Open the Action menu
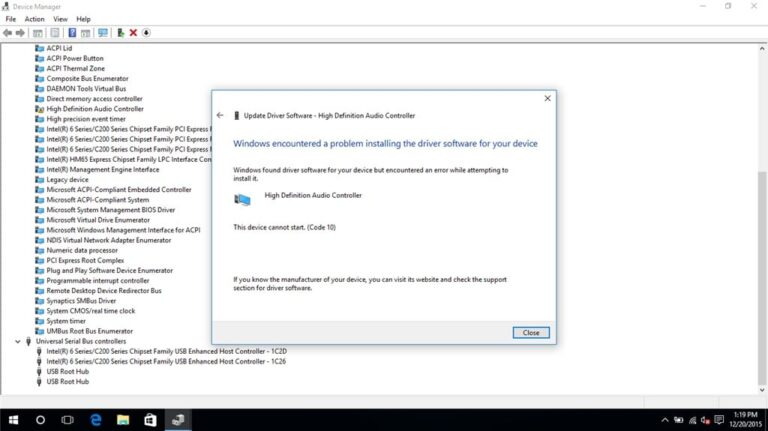Screen dimensions: 768x431 coord(34,19)
